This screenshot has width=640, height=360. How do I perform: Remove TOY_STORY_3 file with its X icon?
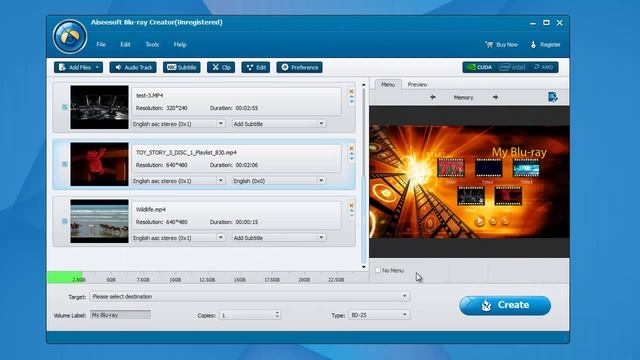pos(351,149)
